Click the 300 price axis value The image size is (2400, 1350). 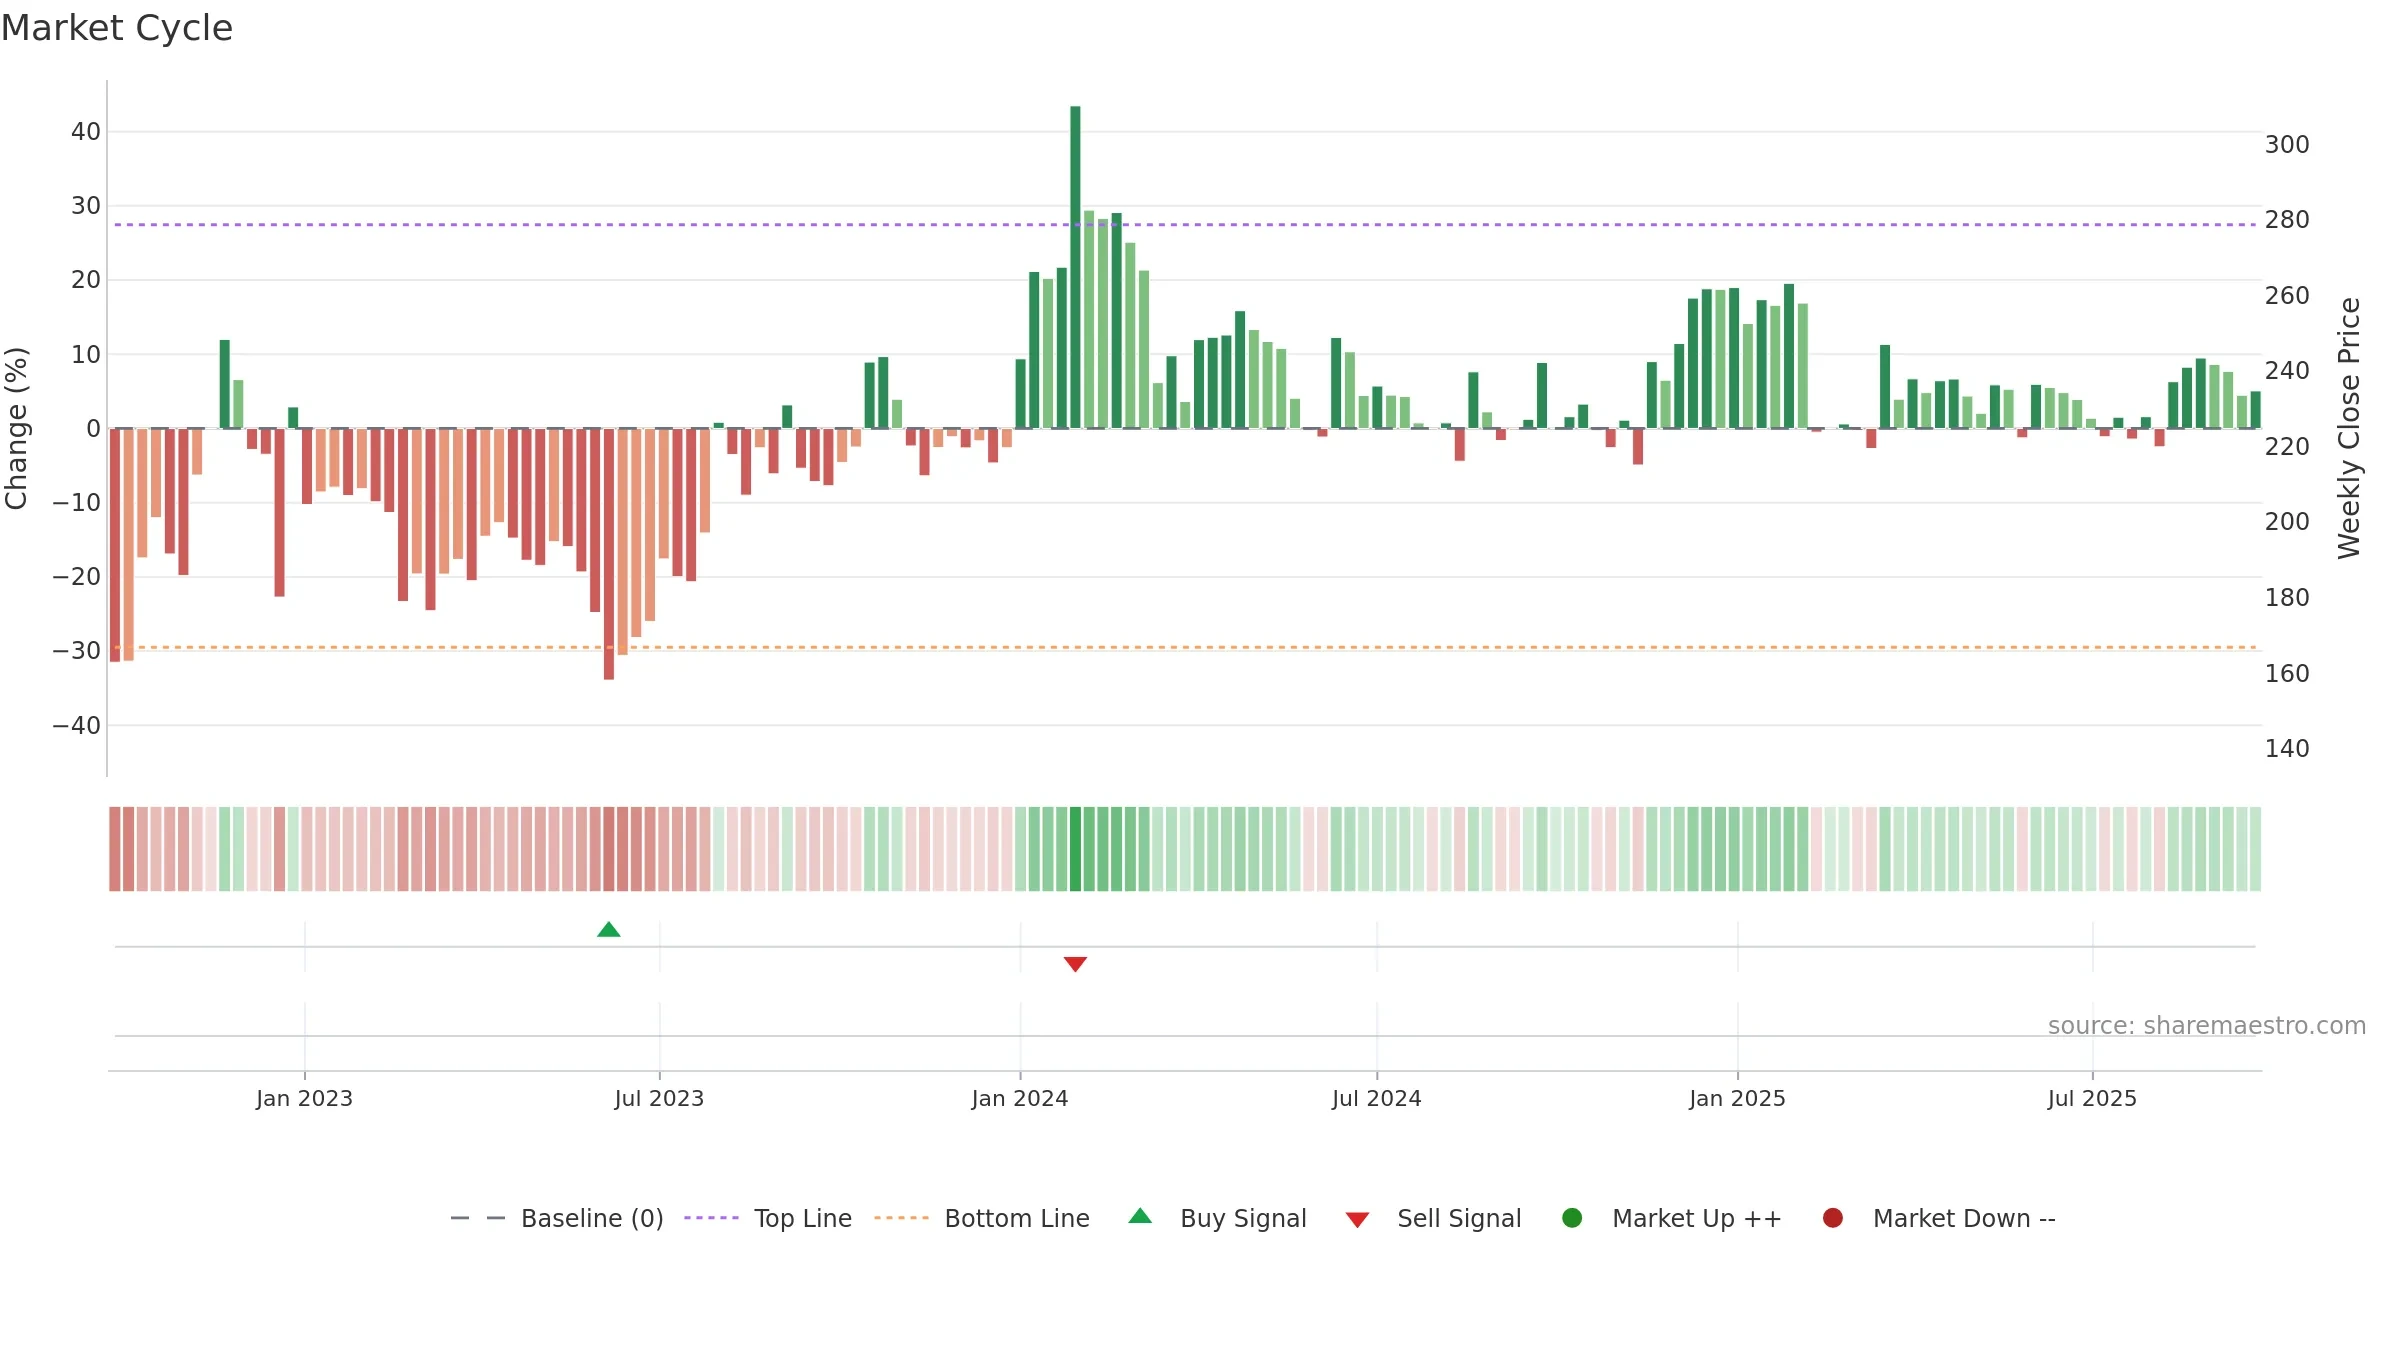[2287, 145]
